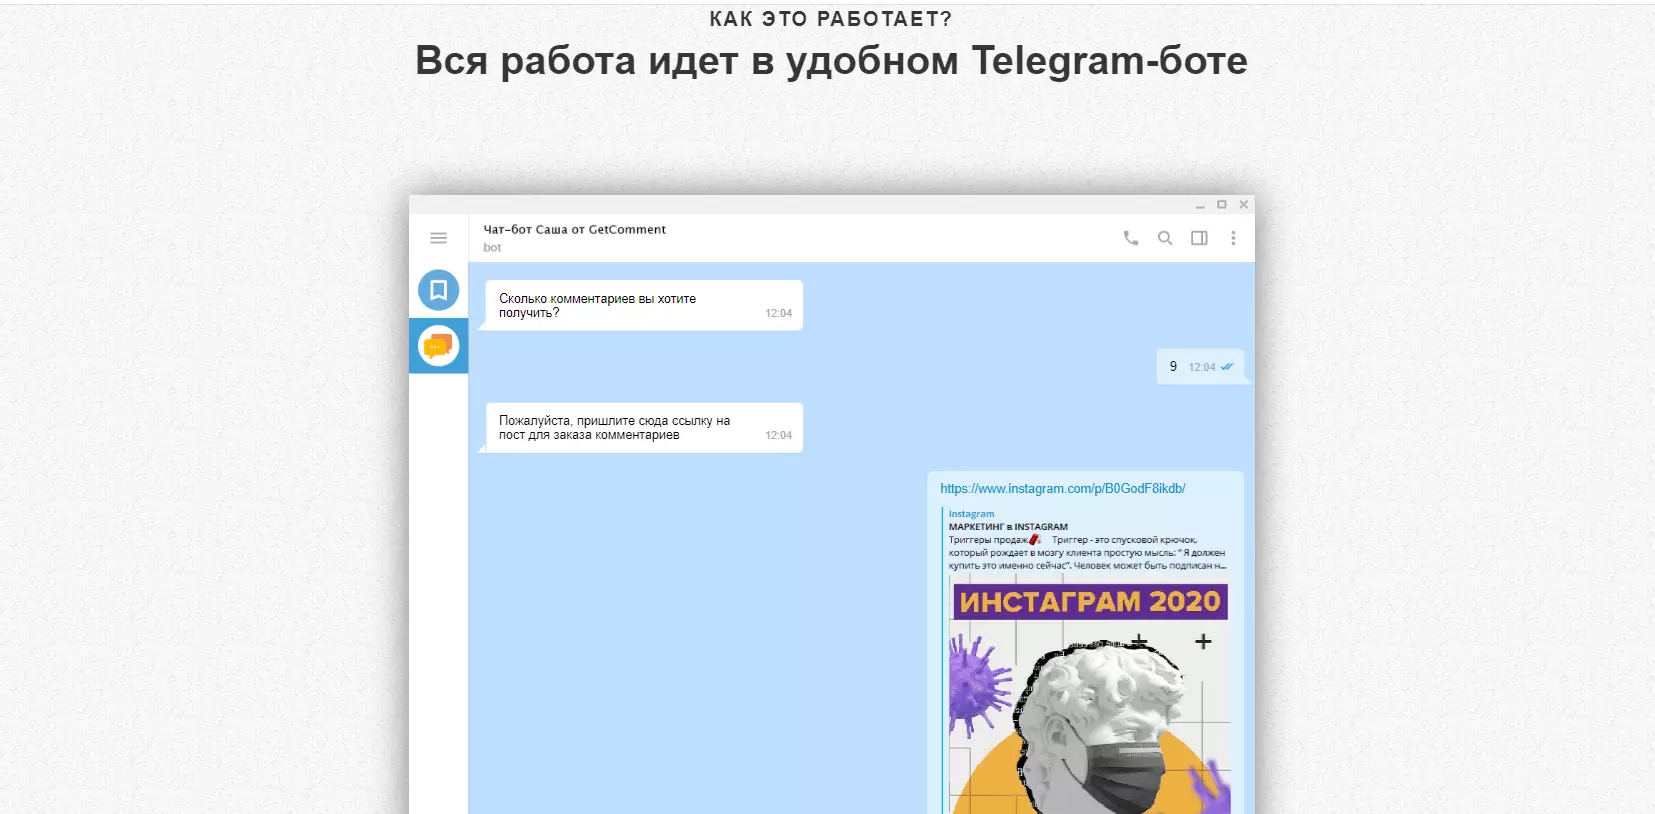Click the 'bot' status under chat title

coord(492,248)
